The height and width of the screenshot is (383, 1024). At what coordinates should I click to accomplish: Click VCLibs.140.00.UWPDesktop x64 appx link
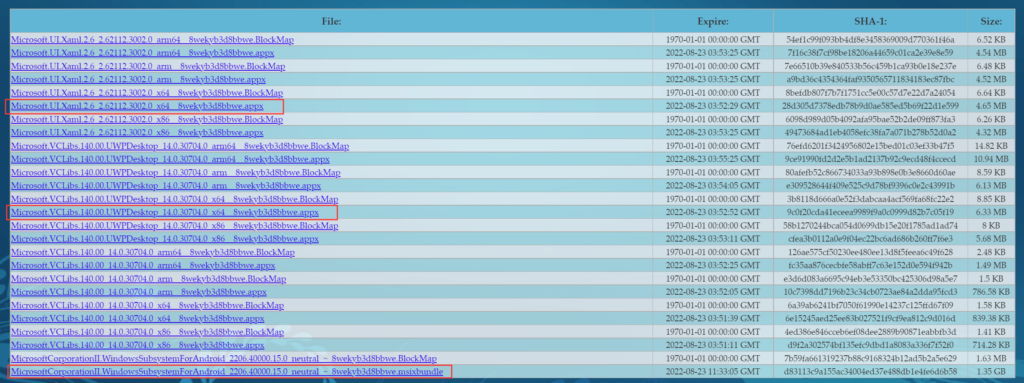(165, 212)
